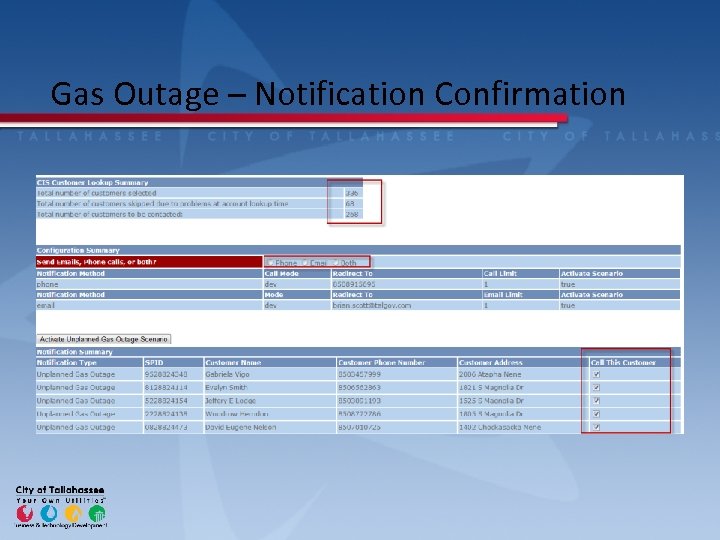Click the City of Tallahassee logo text
720x540 pixels.
pos(60,489)
